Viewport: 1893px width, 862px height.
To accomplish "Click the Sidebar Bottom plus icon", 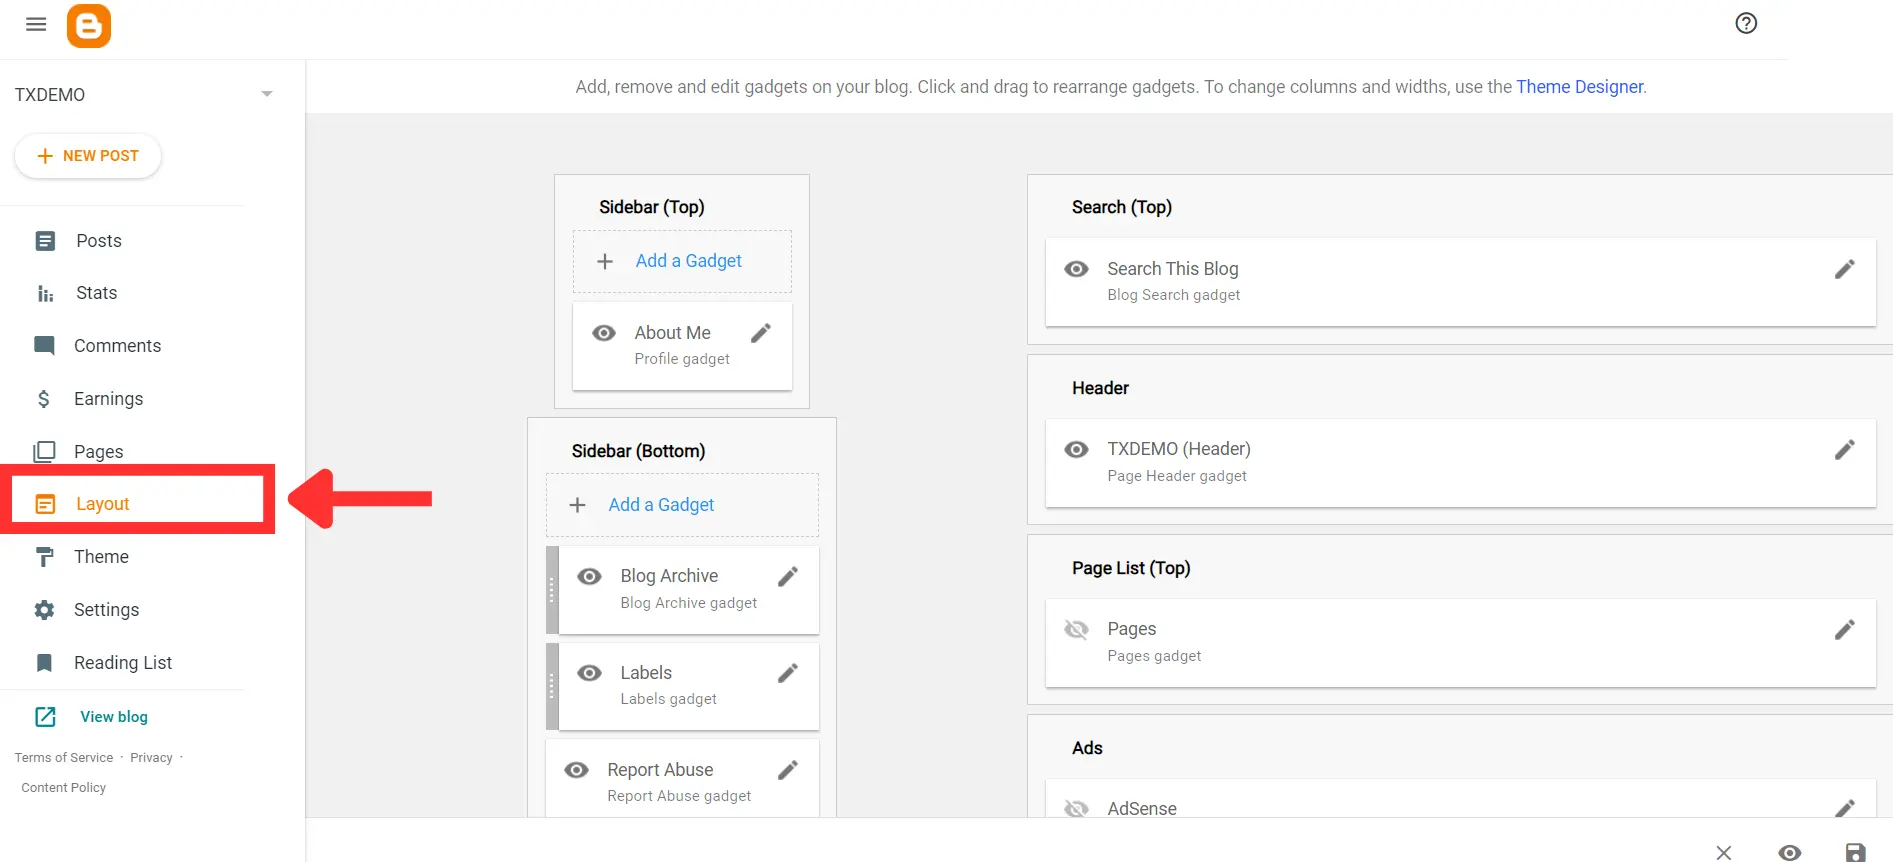I will click(x=578, y=505).
